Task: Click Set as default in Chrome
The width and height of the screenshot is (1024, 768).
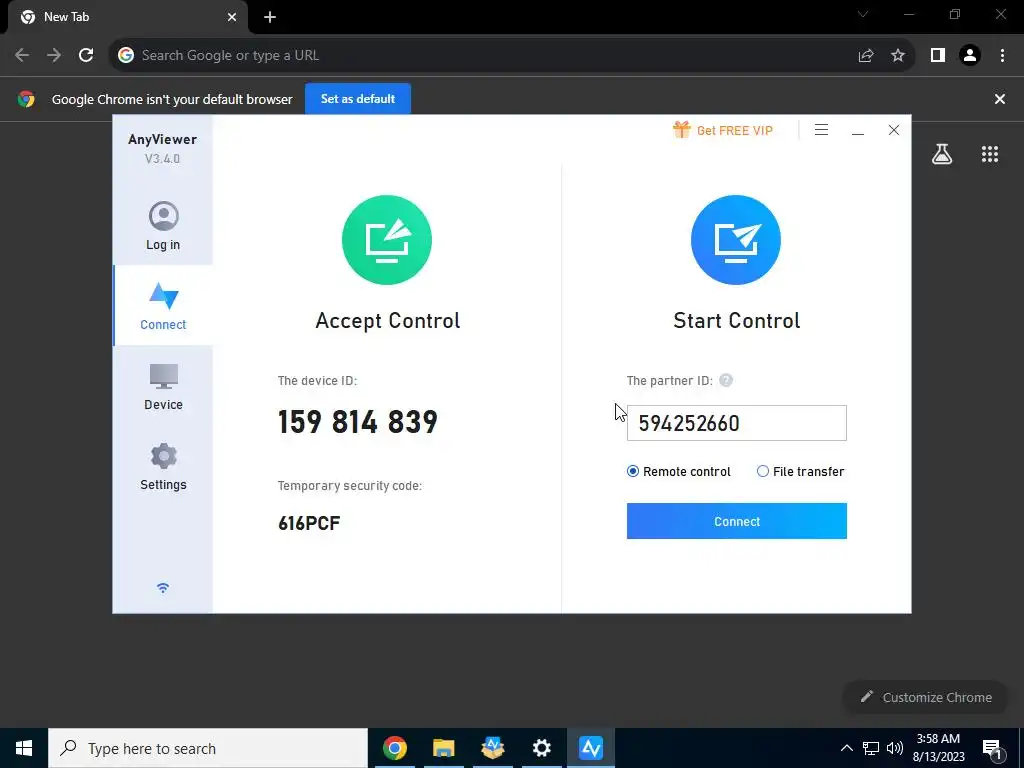Action: coord(358,99)
